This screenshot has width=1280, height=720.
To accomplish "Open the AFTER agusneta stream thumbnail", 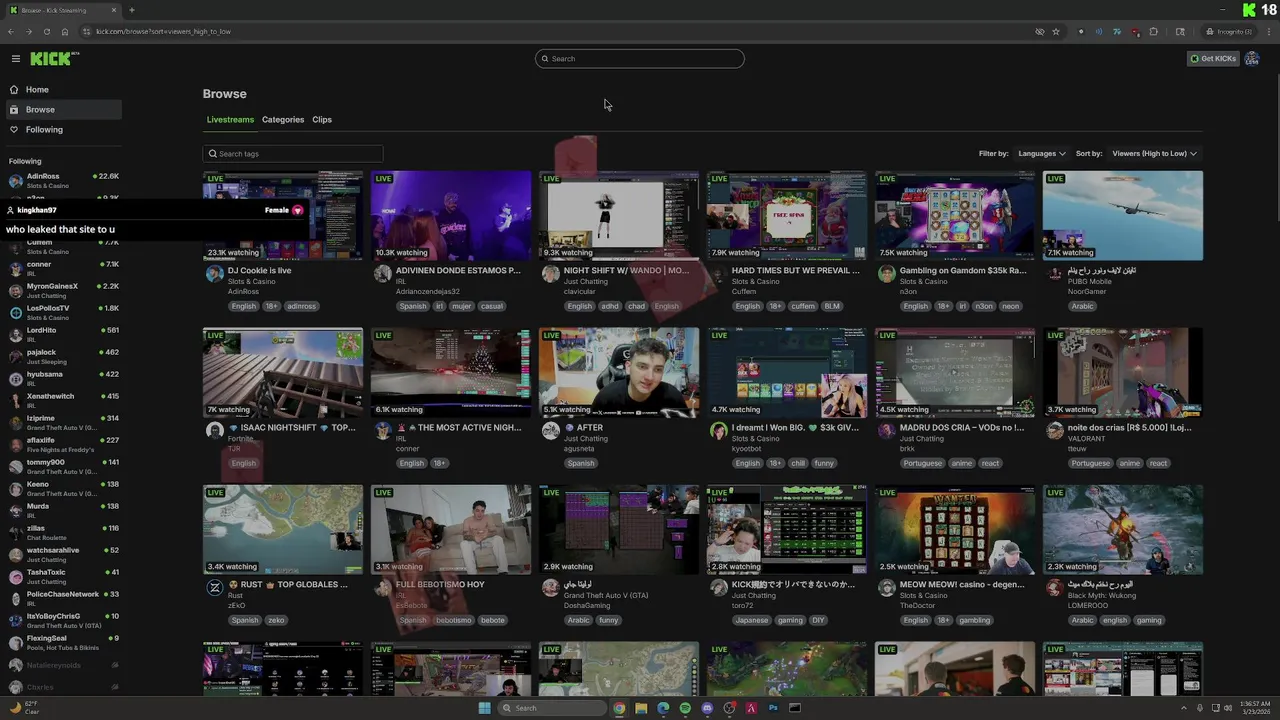I will tap(619, 373).
